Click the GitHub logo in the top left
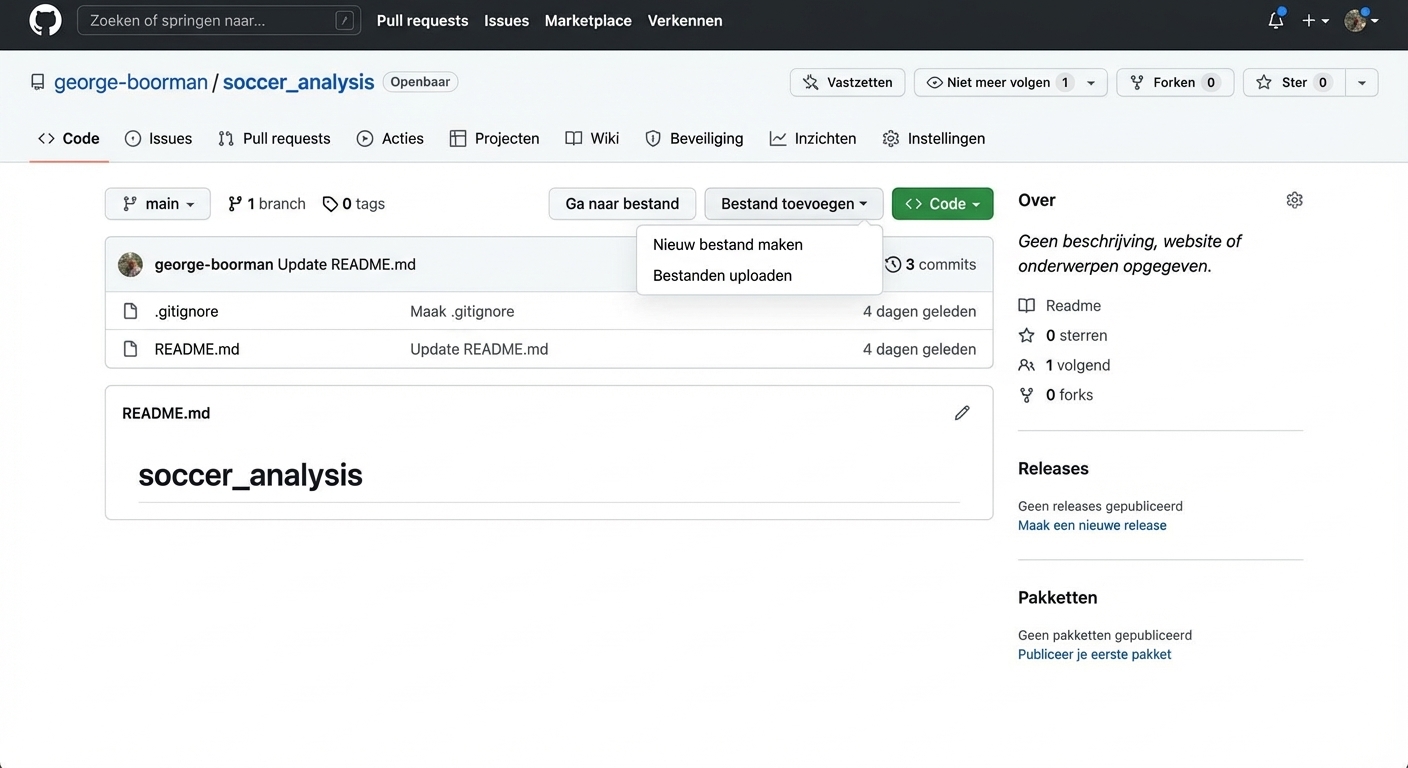The width and height of the screenshot is (1408, 768). (45, 19)
